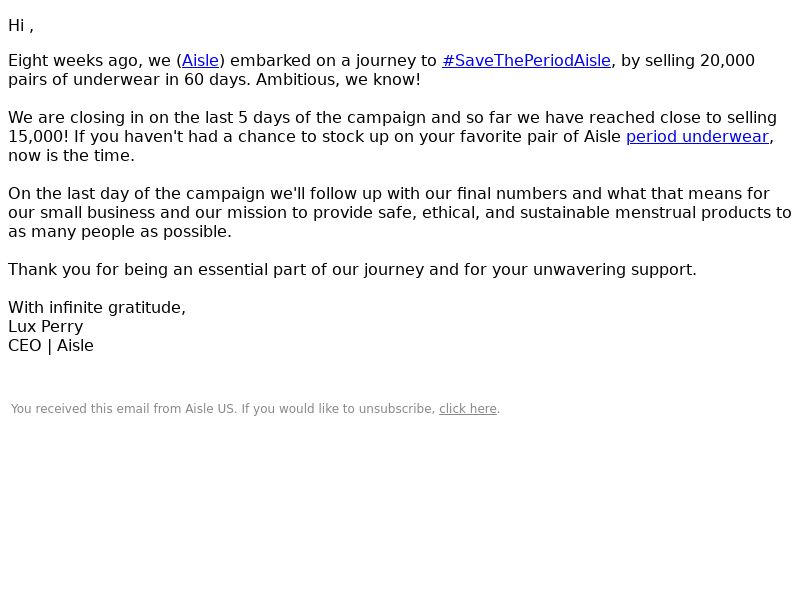Click 'as many people as possible.' text

[x=120, y=232]
